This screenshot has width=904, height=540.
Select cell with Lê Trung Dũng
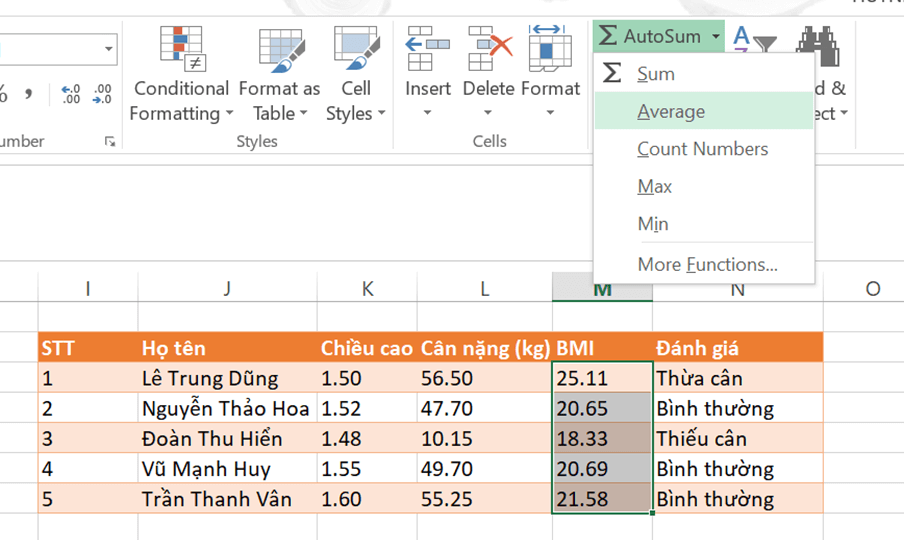point(227,377)
